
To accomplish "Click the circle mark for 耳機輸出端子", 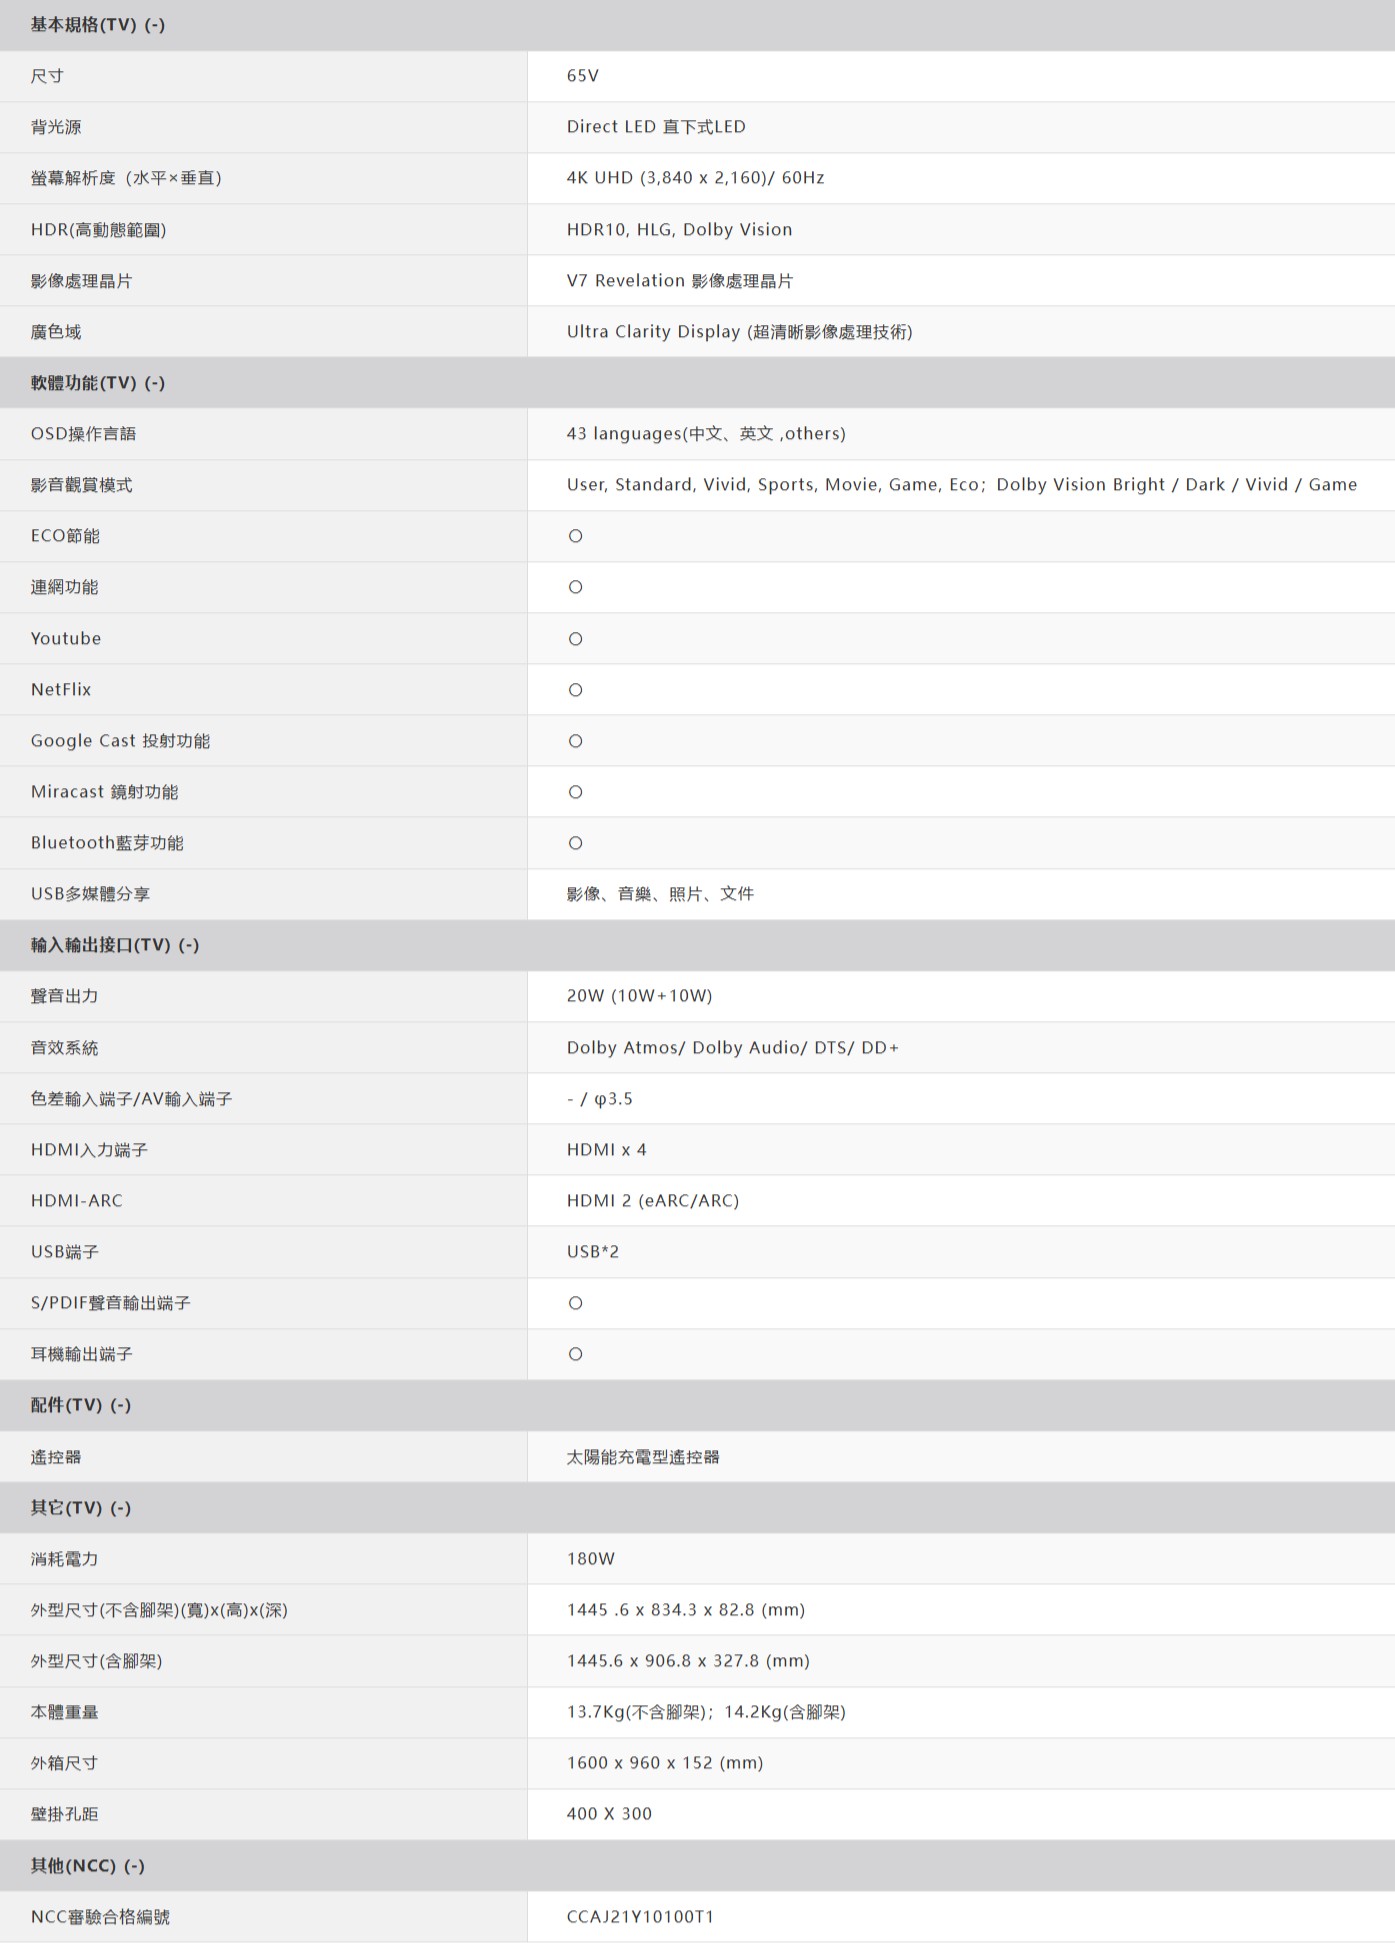I will [575, 1354].
